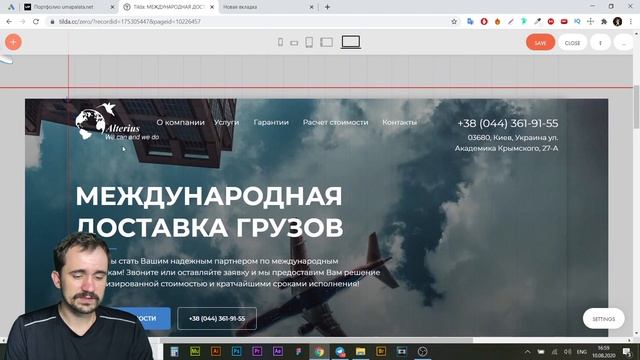
Task: Select the header phone number +38 (044) 361-91-55
Action: [508, 123]
